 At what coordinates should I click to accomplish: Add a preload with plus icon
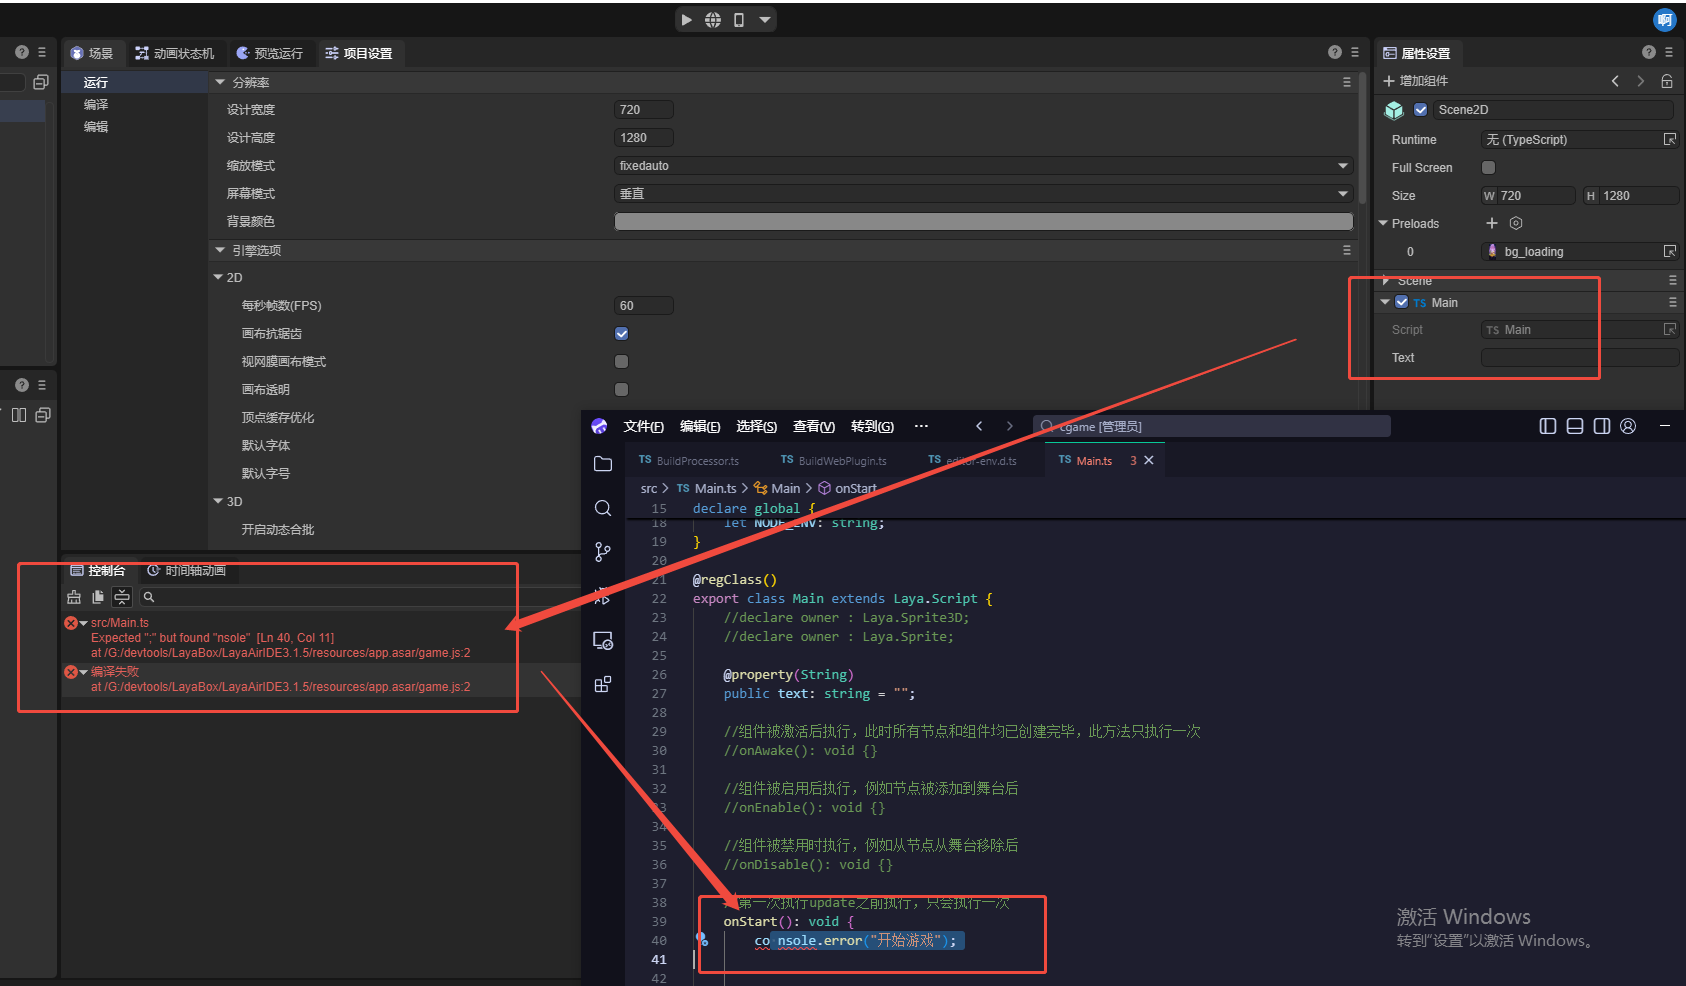coord(1492,223)
